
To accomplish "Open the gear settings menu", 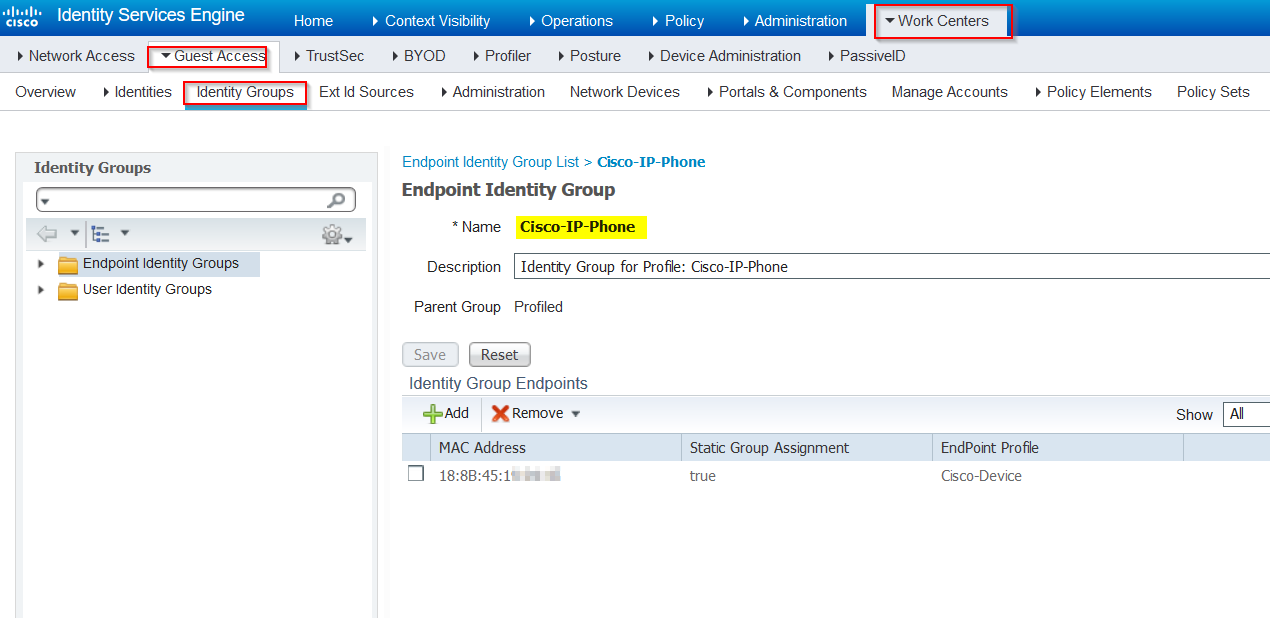I will click(x=332, y=234).
